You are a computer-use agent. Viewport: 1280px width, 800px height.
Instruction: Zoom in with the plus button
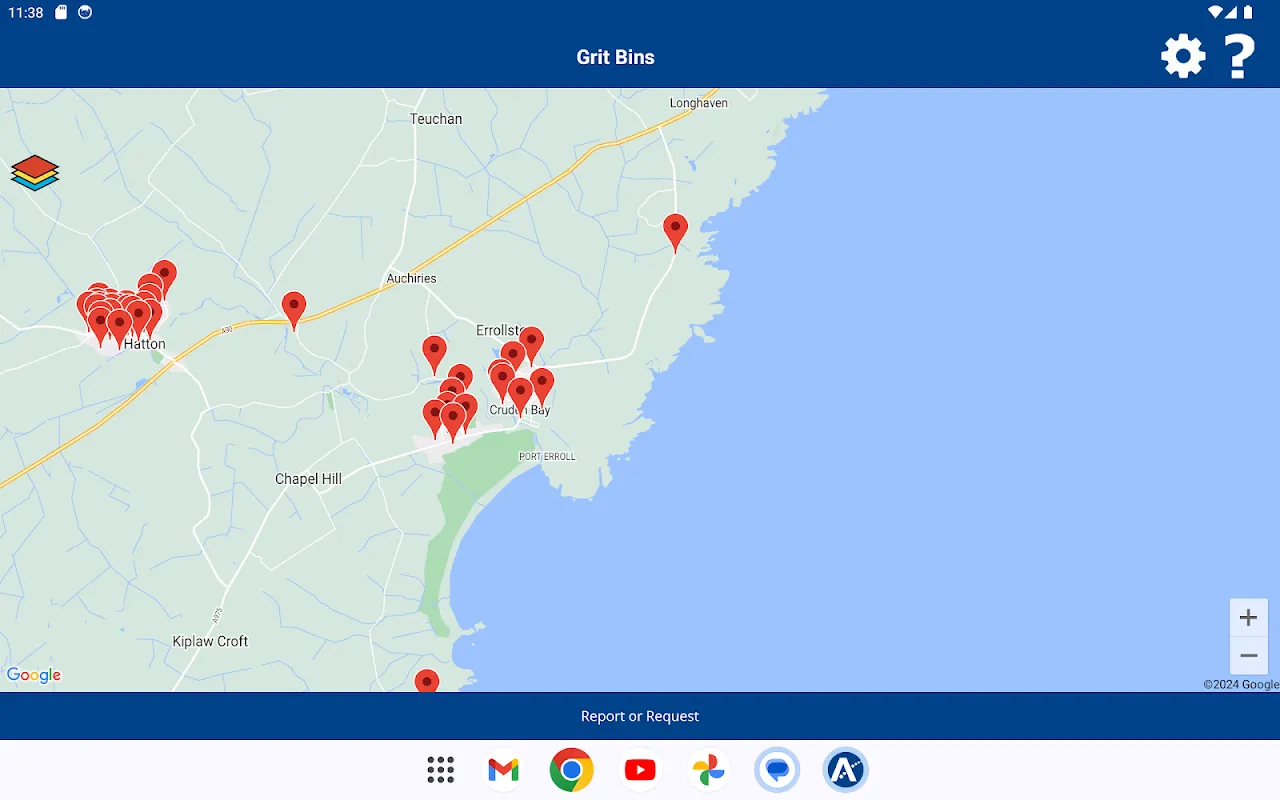click(1248, 618)
